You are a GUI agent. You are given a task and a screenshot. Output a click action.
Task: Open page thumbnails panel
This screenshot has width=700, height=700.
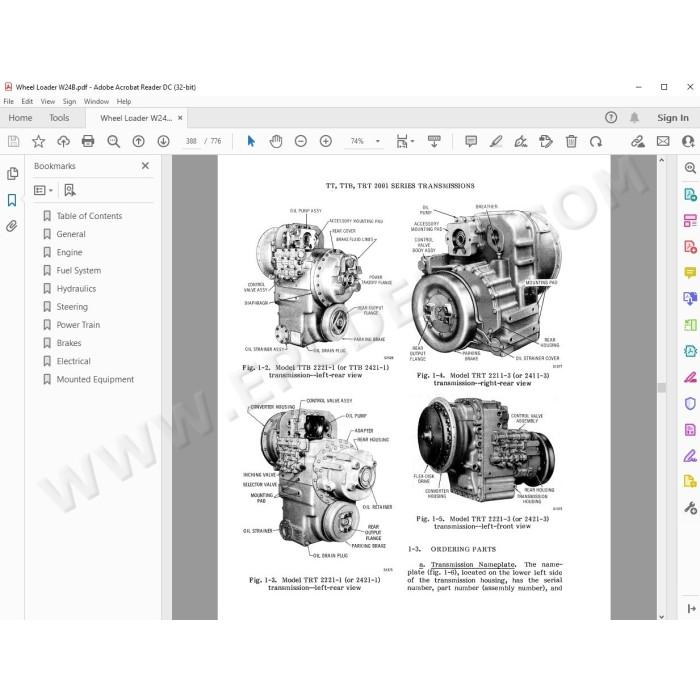pyautogui.click(x=12, y=173)
